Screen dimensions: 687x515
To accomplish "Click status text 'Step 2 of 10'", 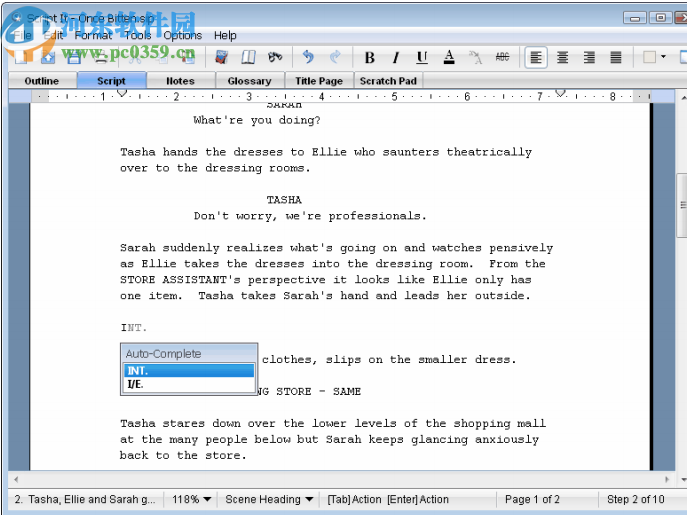I will [x=635, y=499].
